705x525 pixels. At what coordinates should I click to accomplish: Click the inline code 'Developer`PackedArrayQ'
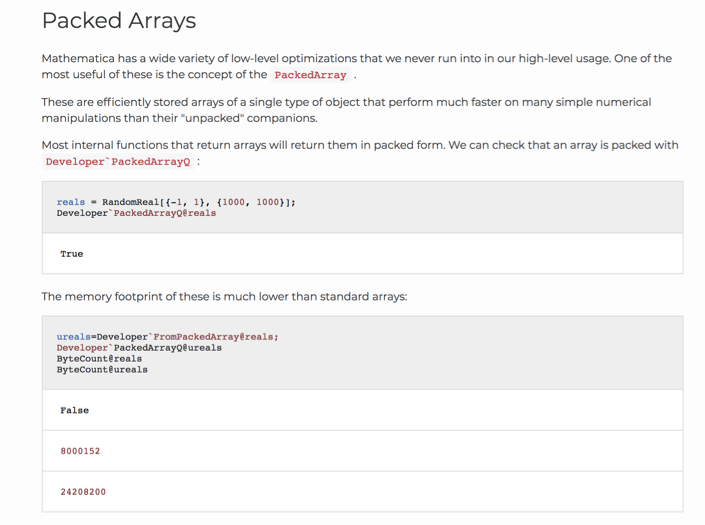coord(118,162)
